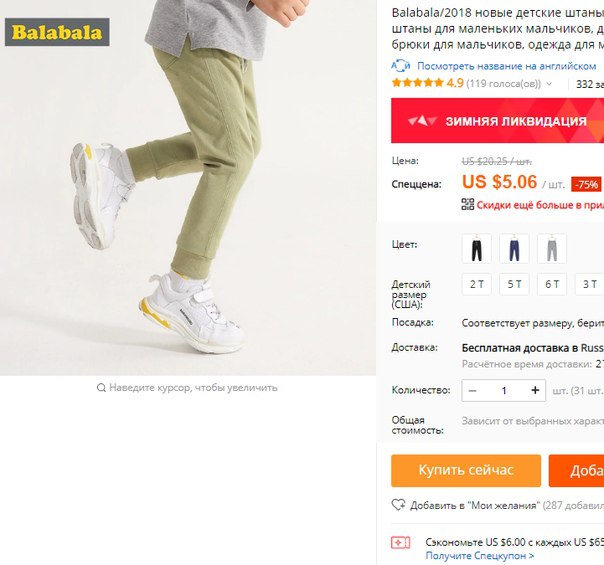Open the Получите Спецкупон link
This screenshot has width=604, height=565.
pyautogui.click(x=480, y=556)
